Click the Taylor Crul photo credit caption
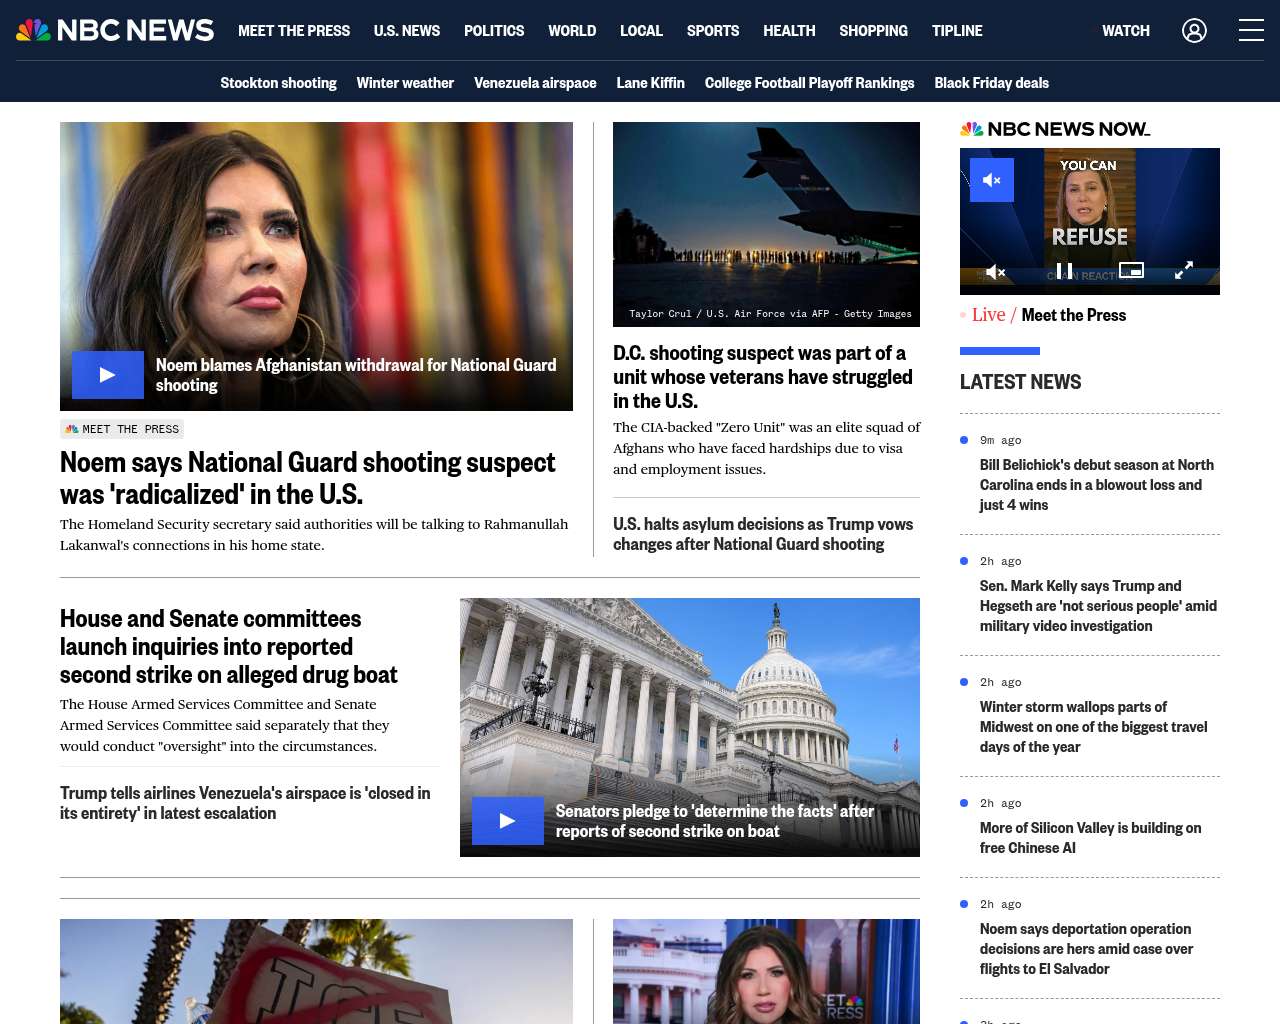Image resolution: width=1280 pixels, height=1024 pixels. 770,313
